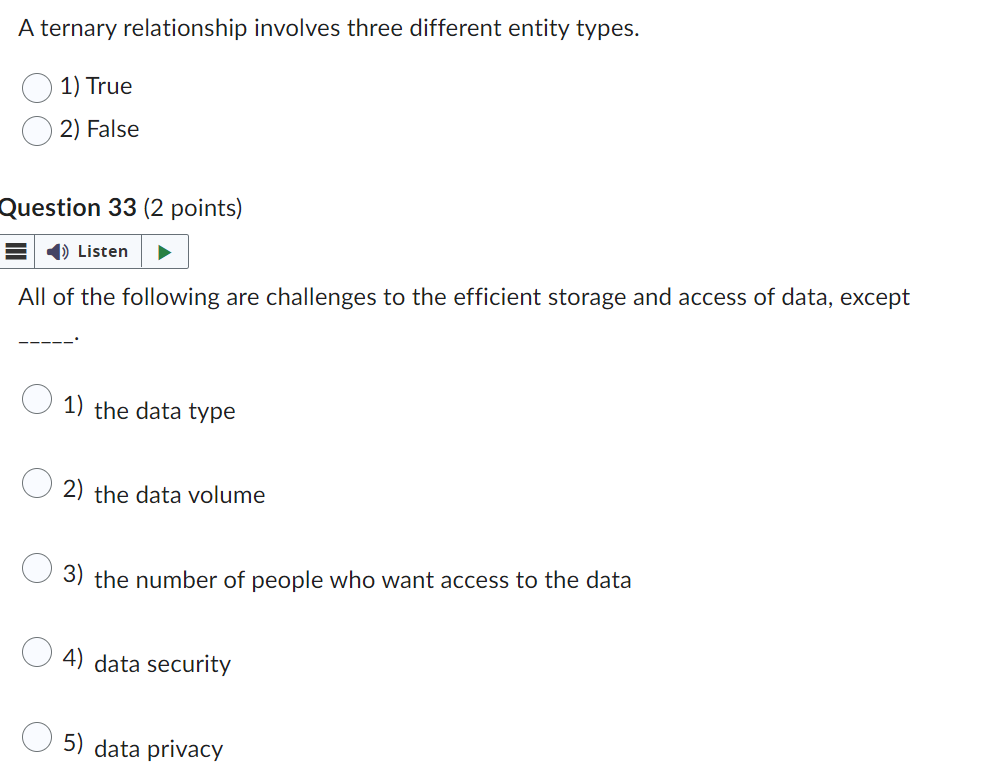Click the Listen button to hear the question
The image size is (983, 769).
(x=90, y=251)
